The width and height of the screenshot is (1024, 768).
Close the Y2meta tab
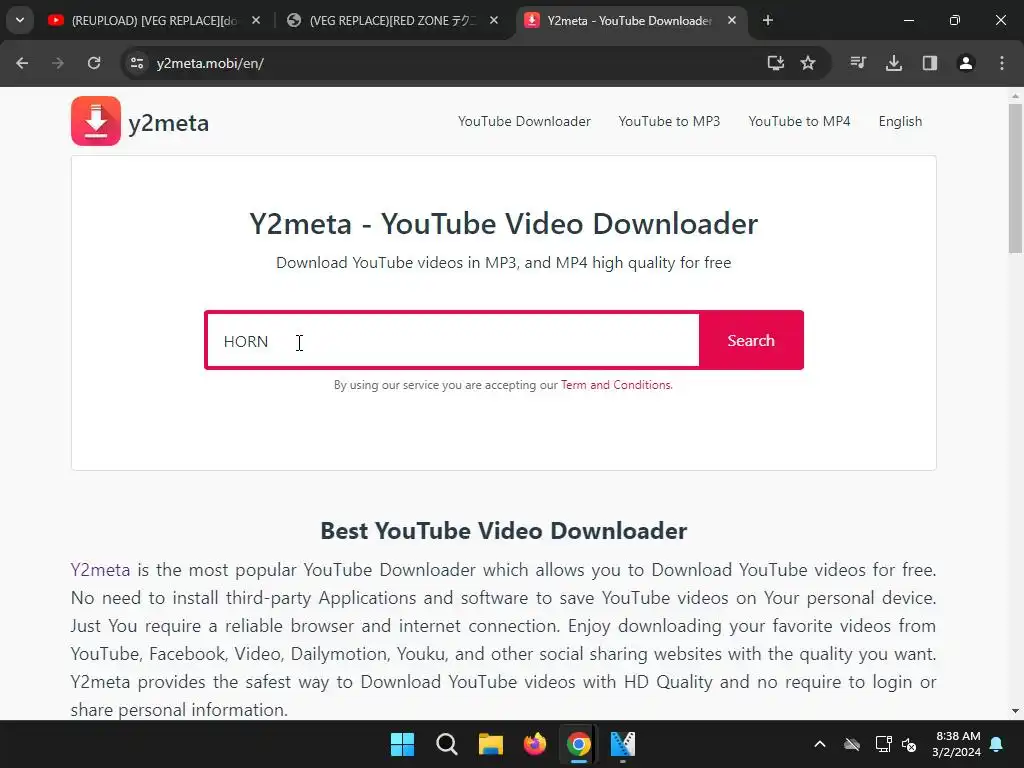pos(732,21)
